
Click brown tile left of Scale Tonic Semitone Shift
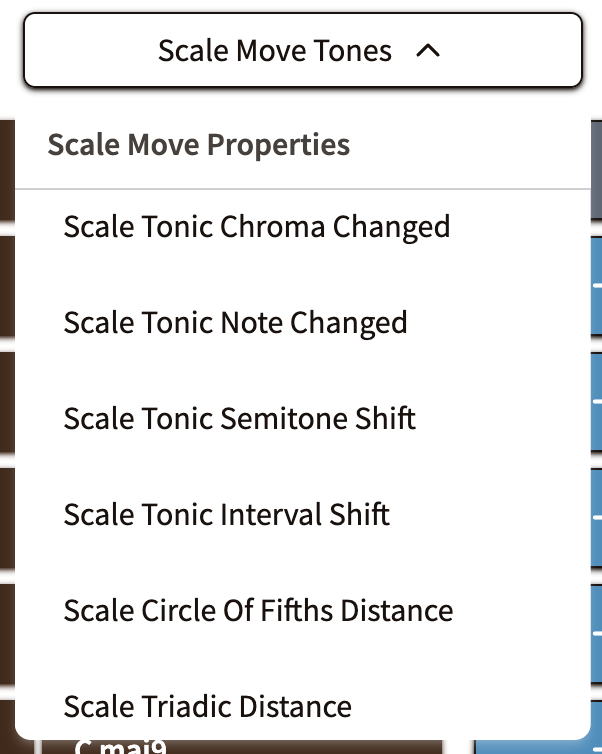[x=6, y=400]
